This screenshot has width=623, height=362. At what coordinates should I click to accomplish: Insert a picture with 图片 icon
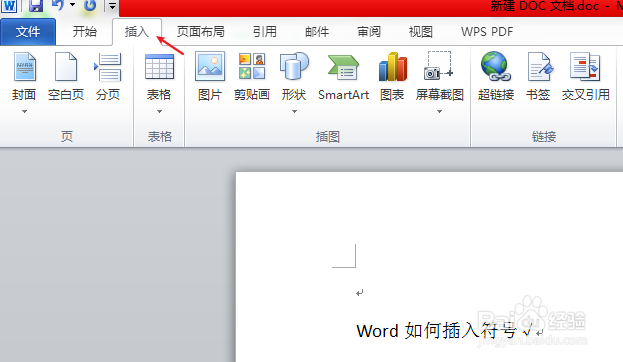click(210, 76)
